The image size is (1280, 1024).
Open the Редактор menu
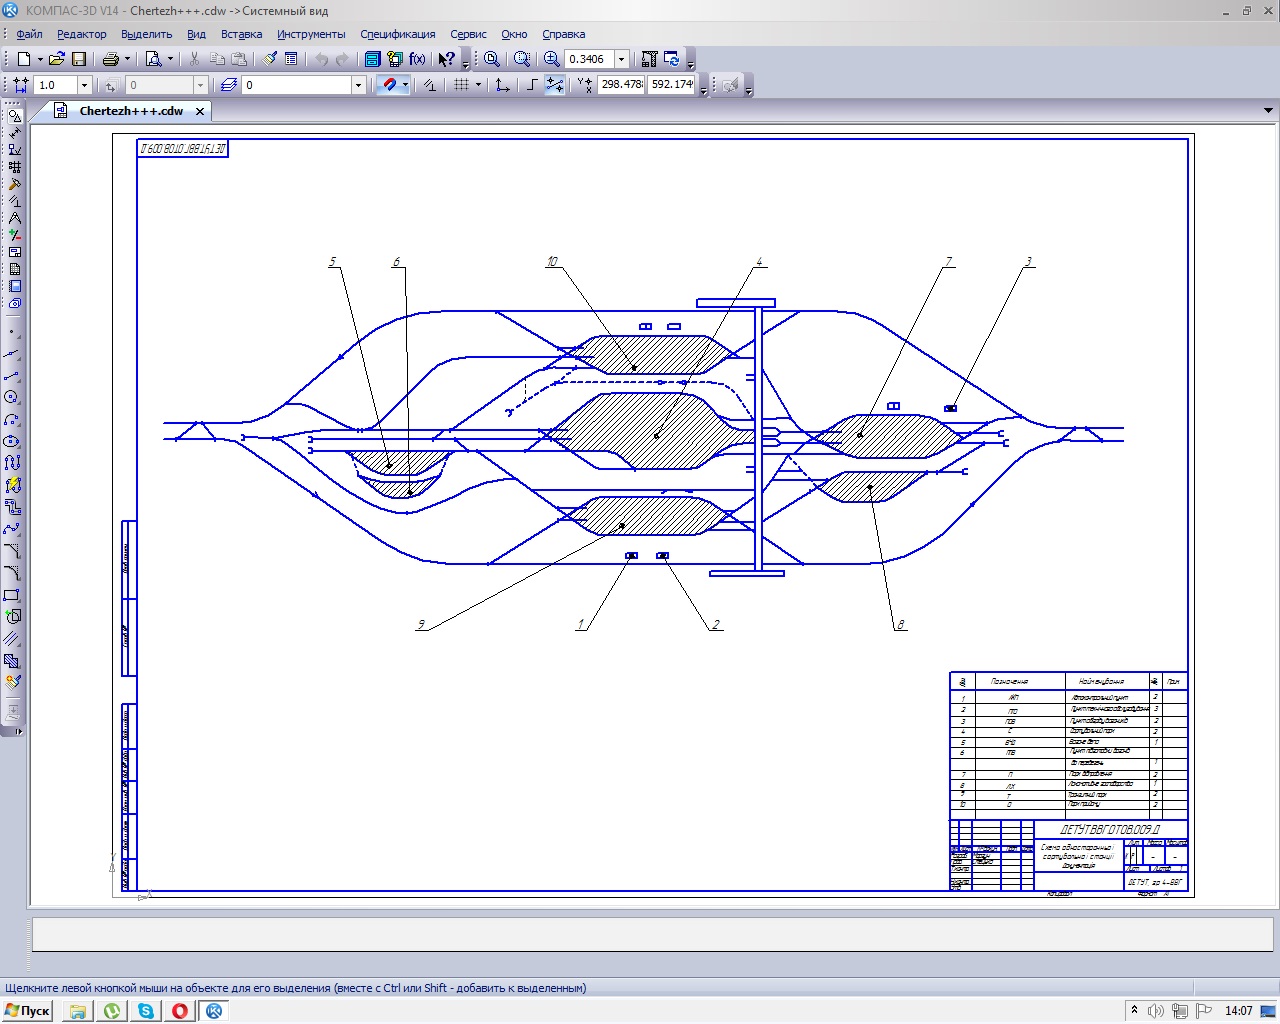(x=81, y=34)
